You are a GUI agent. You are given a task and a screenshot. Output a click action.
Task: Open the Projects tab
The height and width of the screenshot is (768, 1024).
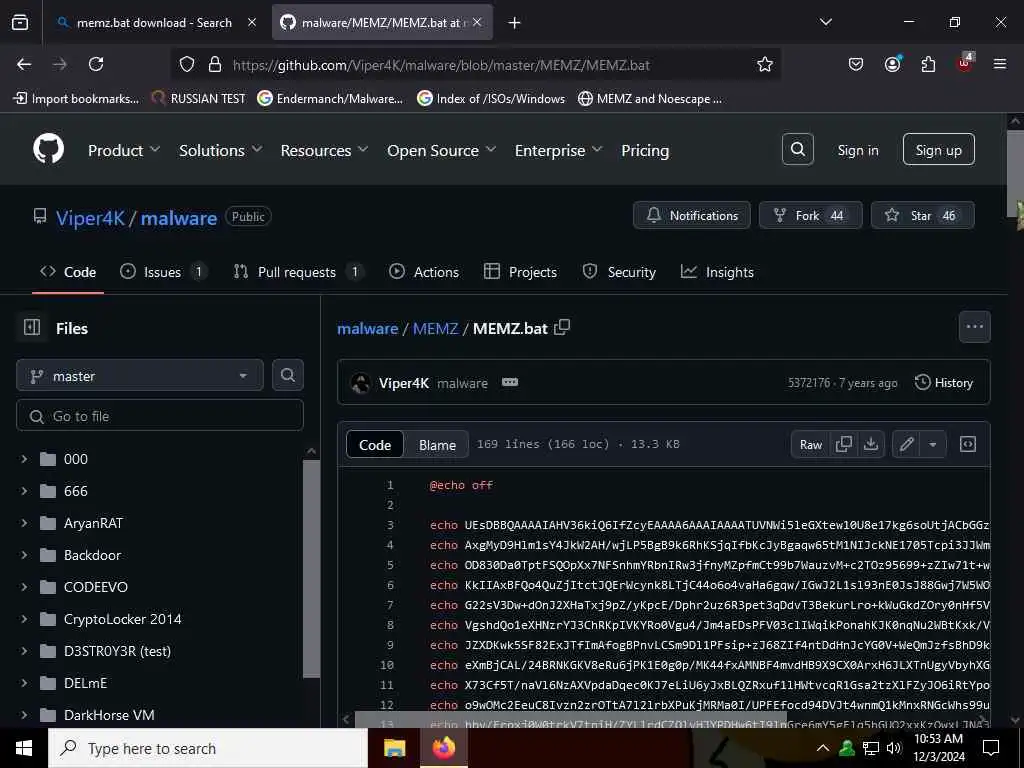click(x=520, y=272)
